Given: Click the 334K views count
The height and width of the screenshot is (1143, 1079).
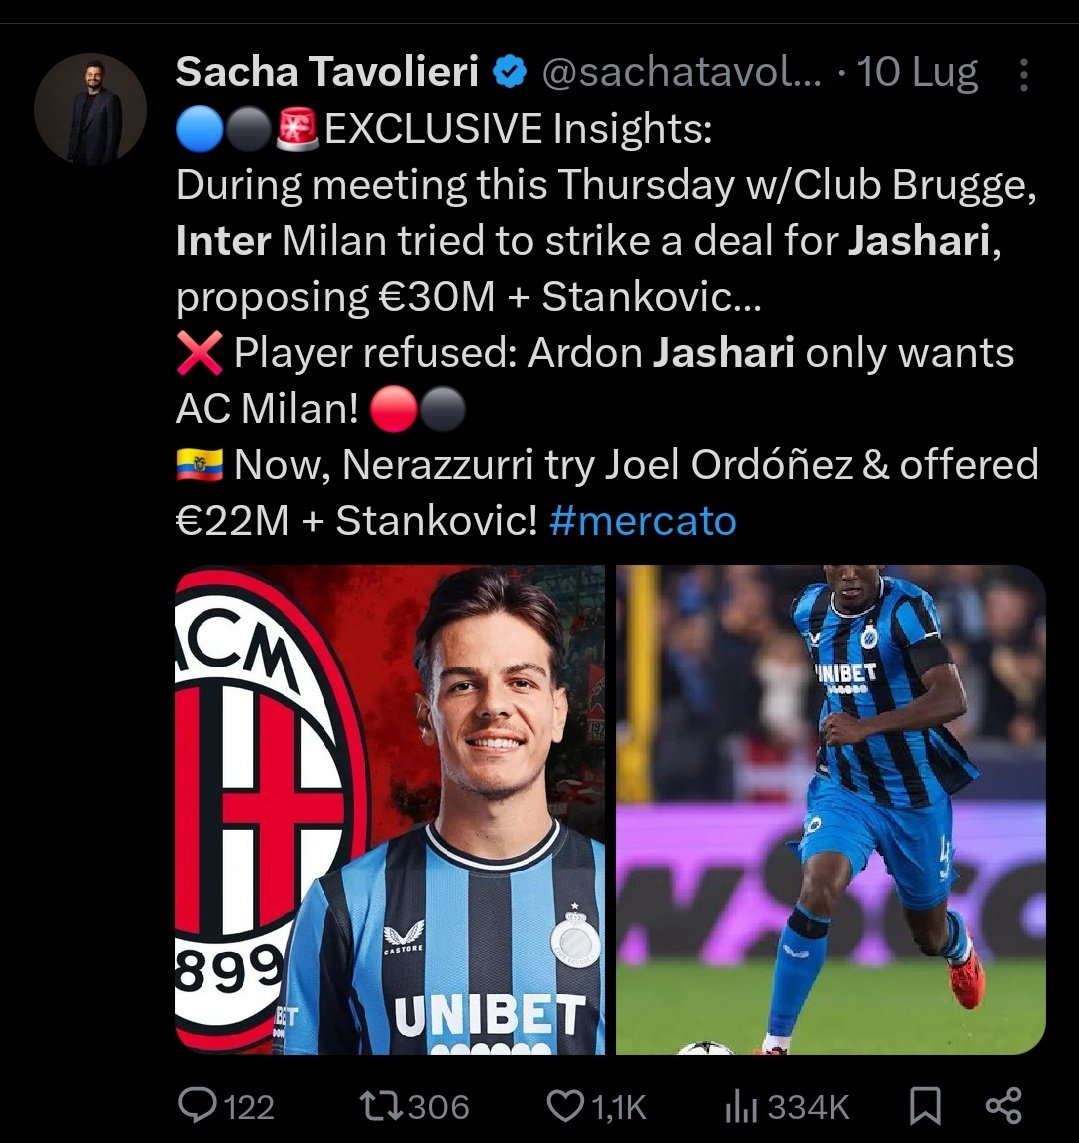Looking at the screenshot, I should [809, 1108].
